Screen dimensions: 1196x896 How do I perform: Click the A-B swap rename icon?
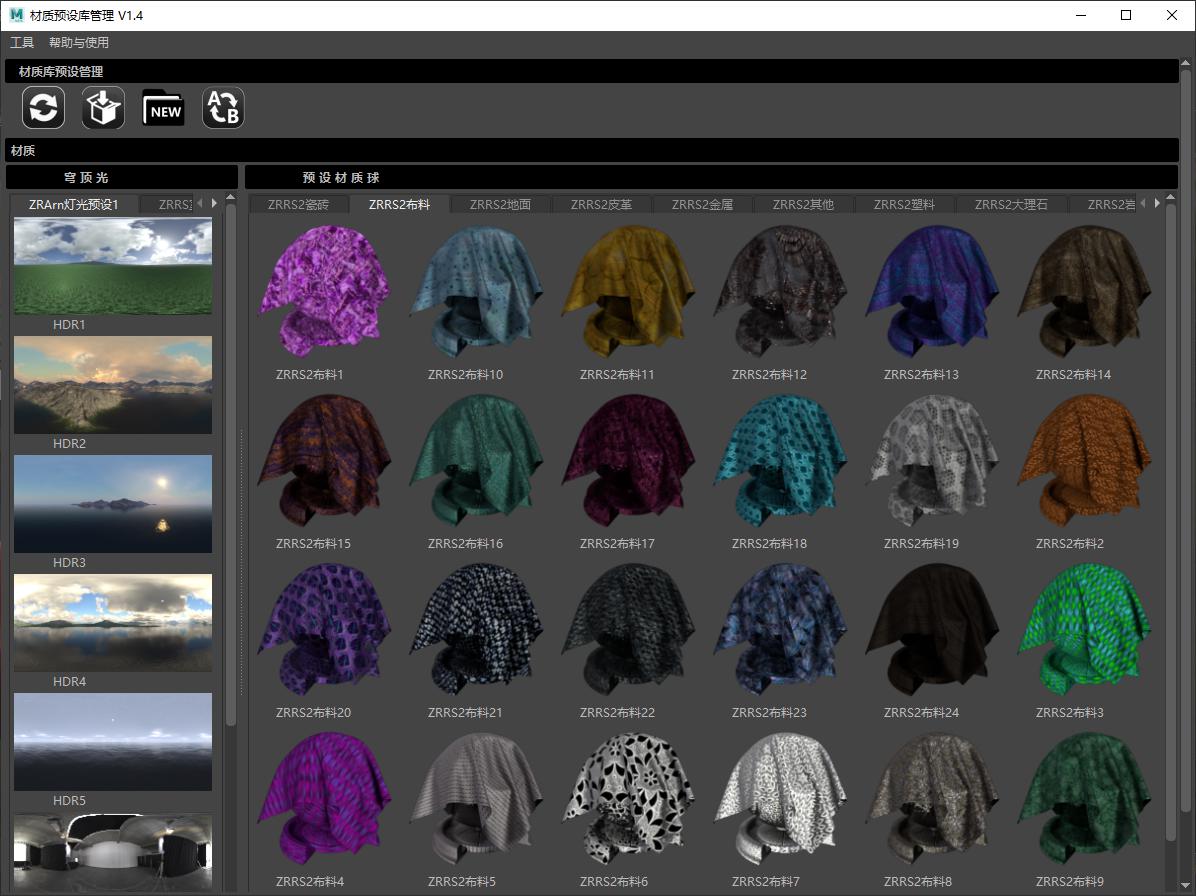click(x=223, y=108)
